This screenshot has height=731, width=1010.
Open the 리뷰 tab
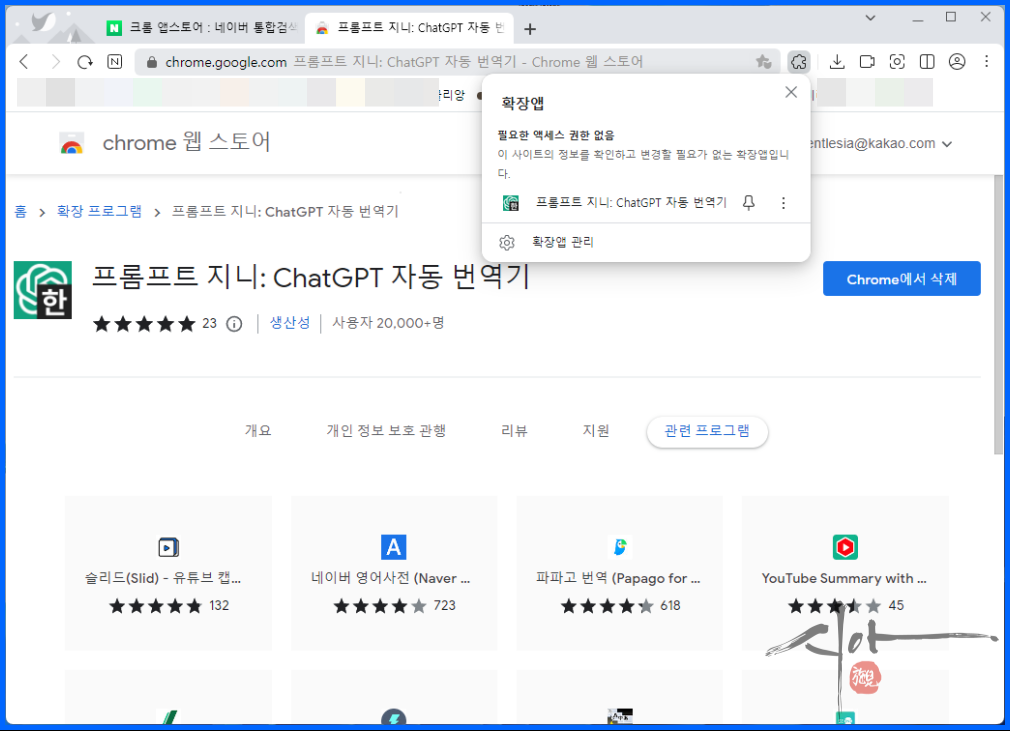514,430
